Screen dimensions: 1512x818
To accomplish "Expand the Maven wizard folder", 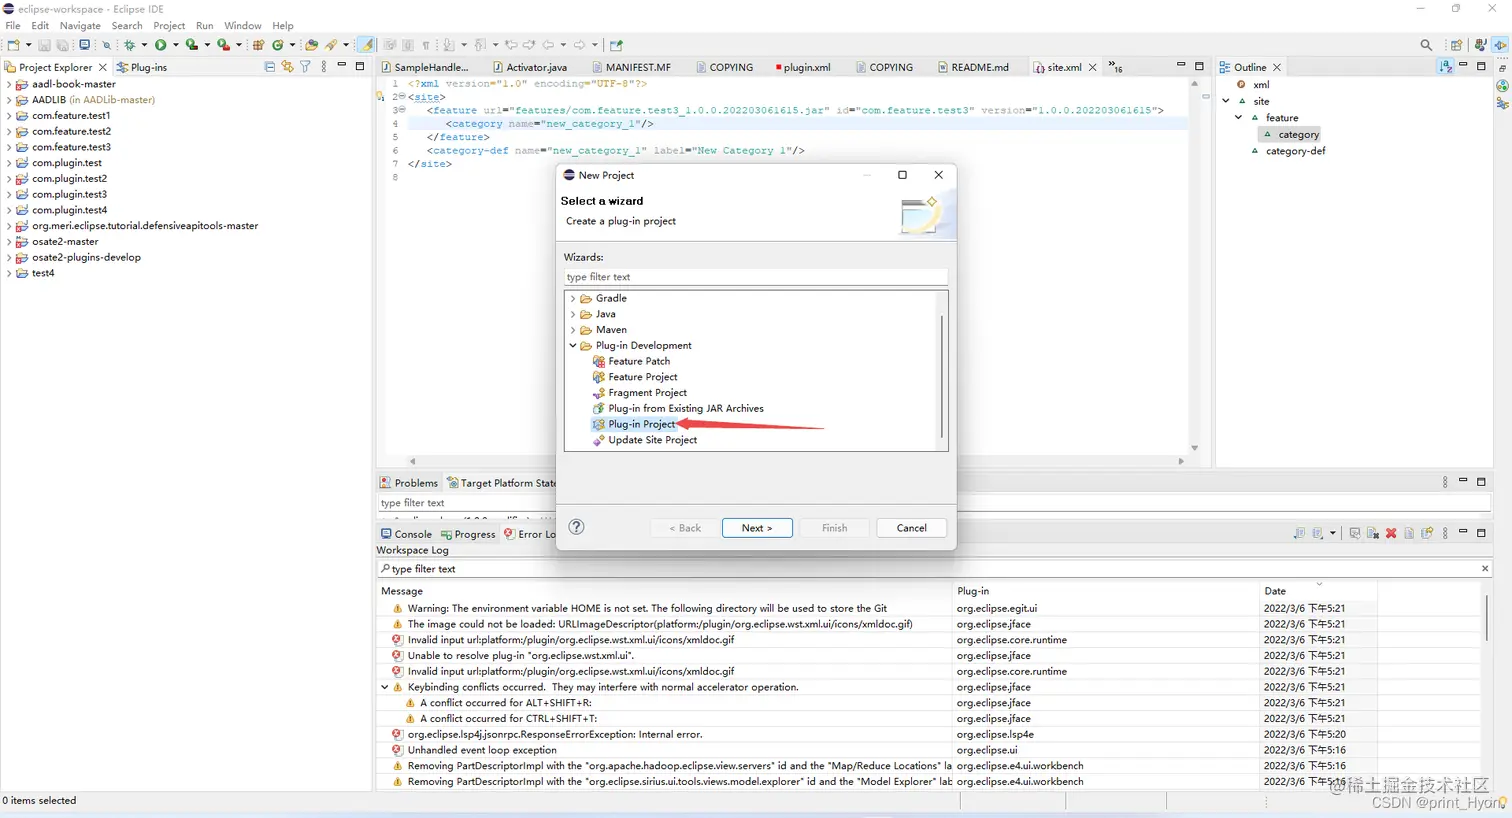I will (x=573, y=330).
